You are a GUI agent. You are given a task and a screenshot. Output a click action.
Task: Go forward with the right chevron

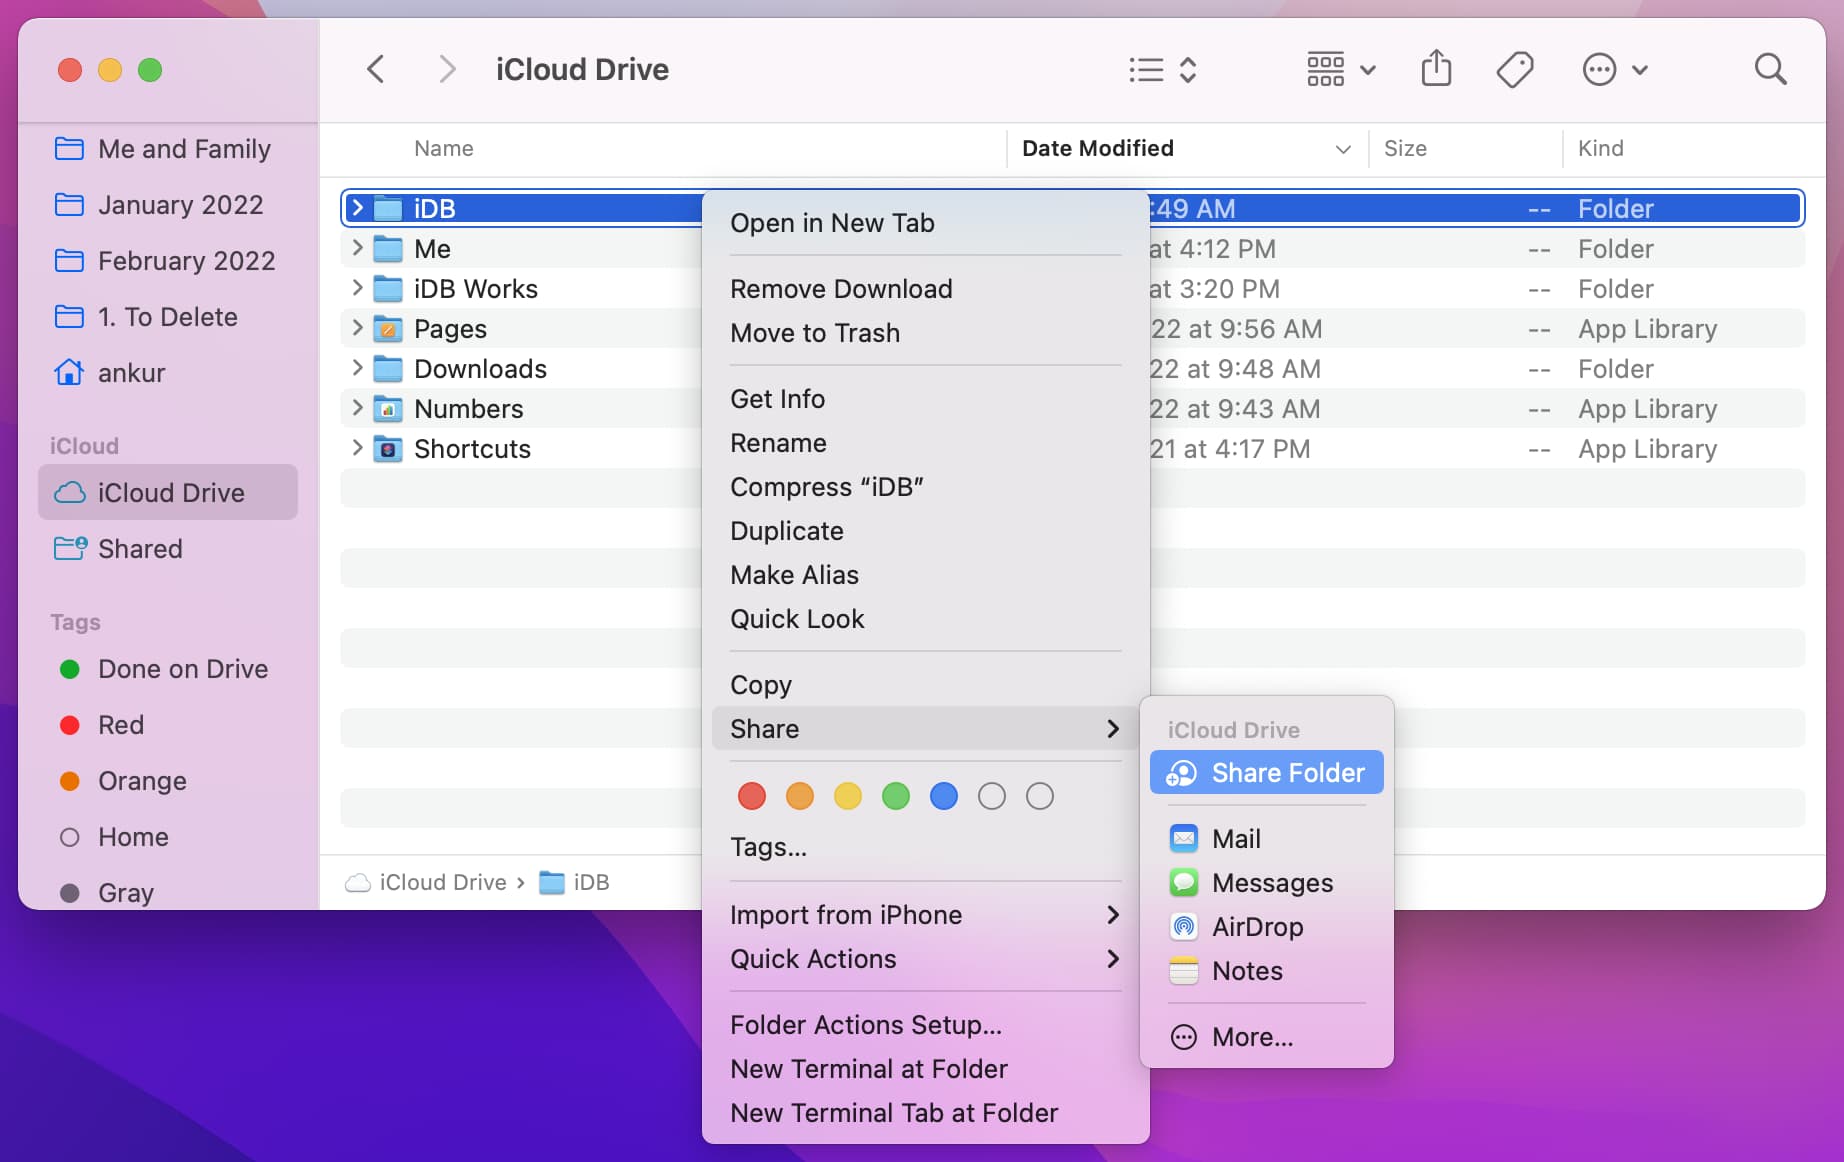click(x=447, y=70)
